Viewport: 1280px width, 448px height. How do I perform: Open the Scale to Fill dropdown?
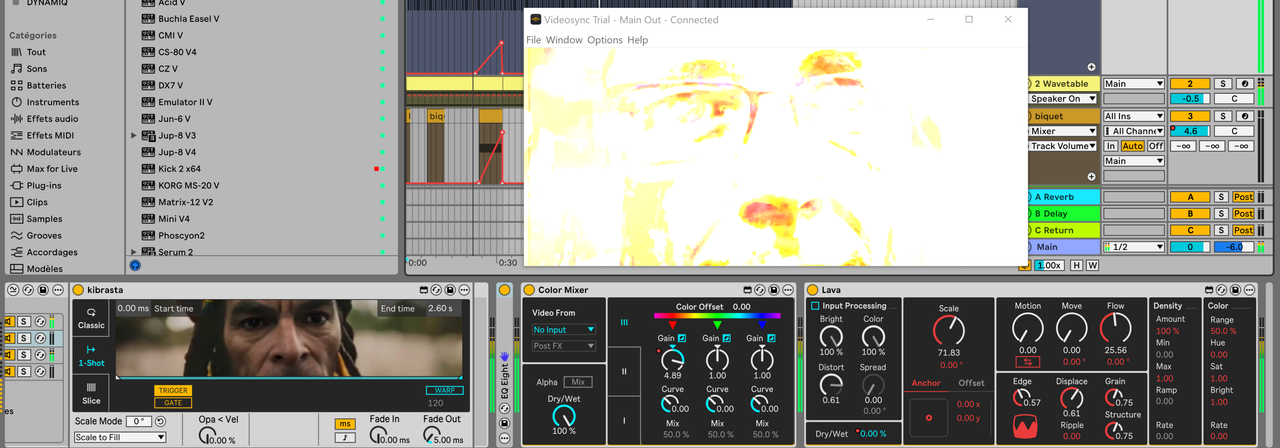click(120, 437)
